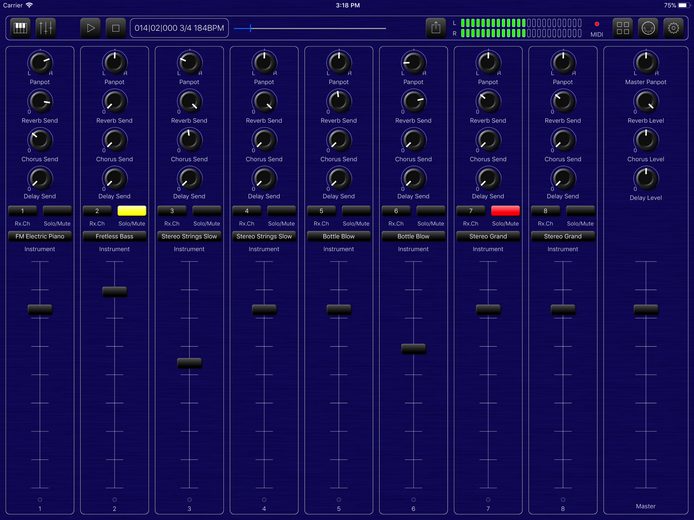Open channel 5 Bottle Blow instrument selector
694x520 pixels.
pyautogui.click(x=339, y=236)
